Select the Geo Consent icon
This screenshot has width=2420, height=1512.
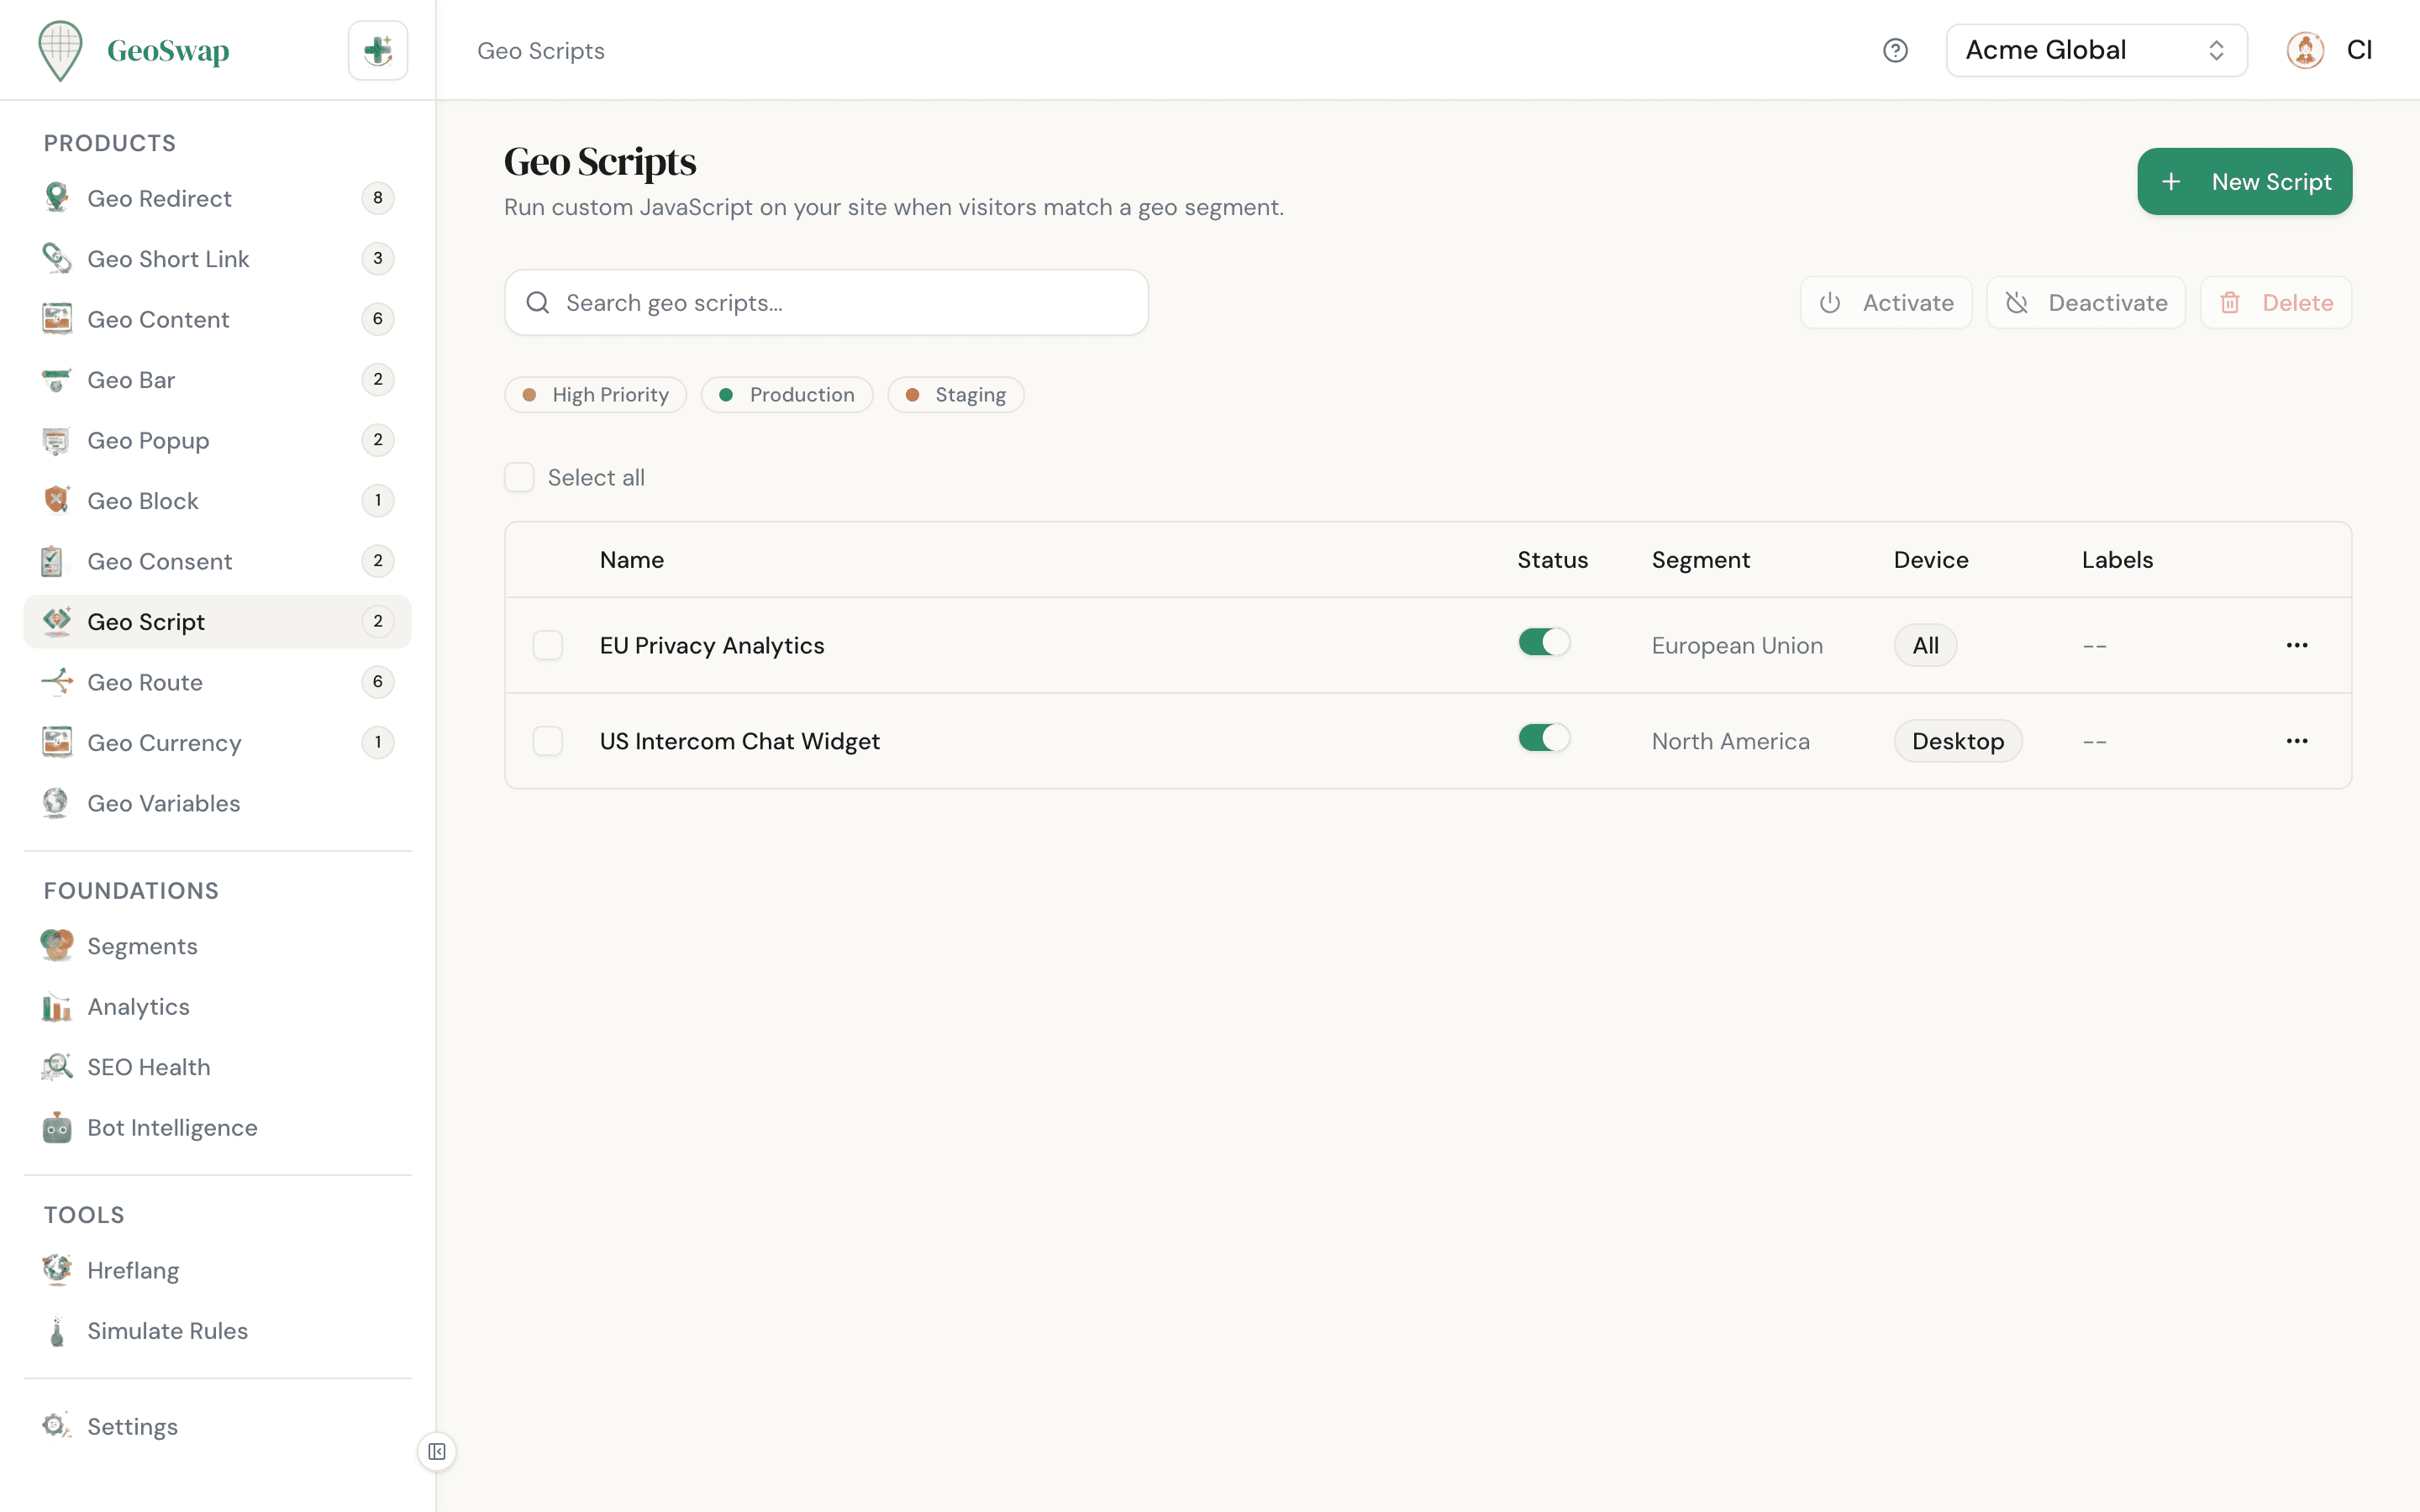pos(56,561)
